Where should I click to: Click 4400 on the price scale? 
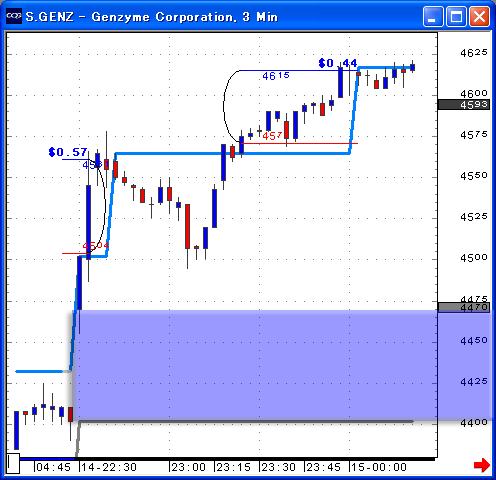point(474,423)
